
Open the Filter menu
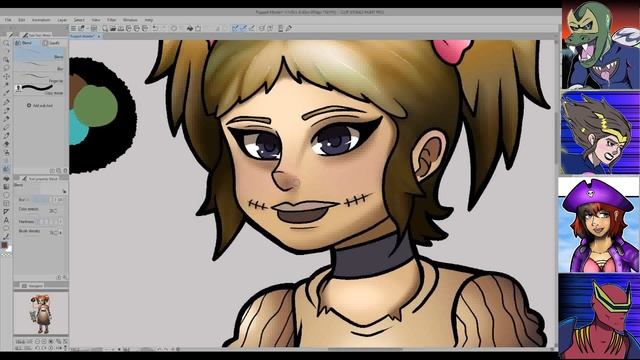point(111,20)
